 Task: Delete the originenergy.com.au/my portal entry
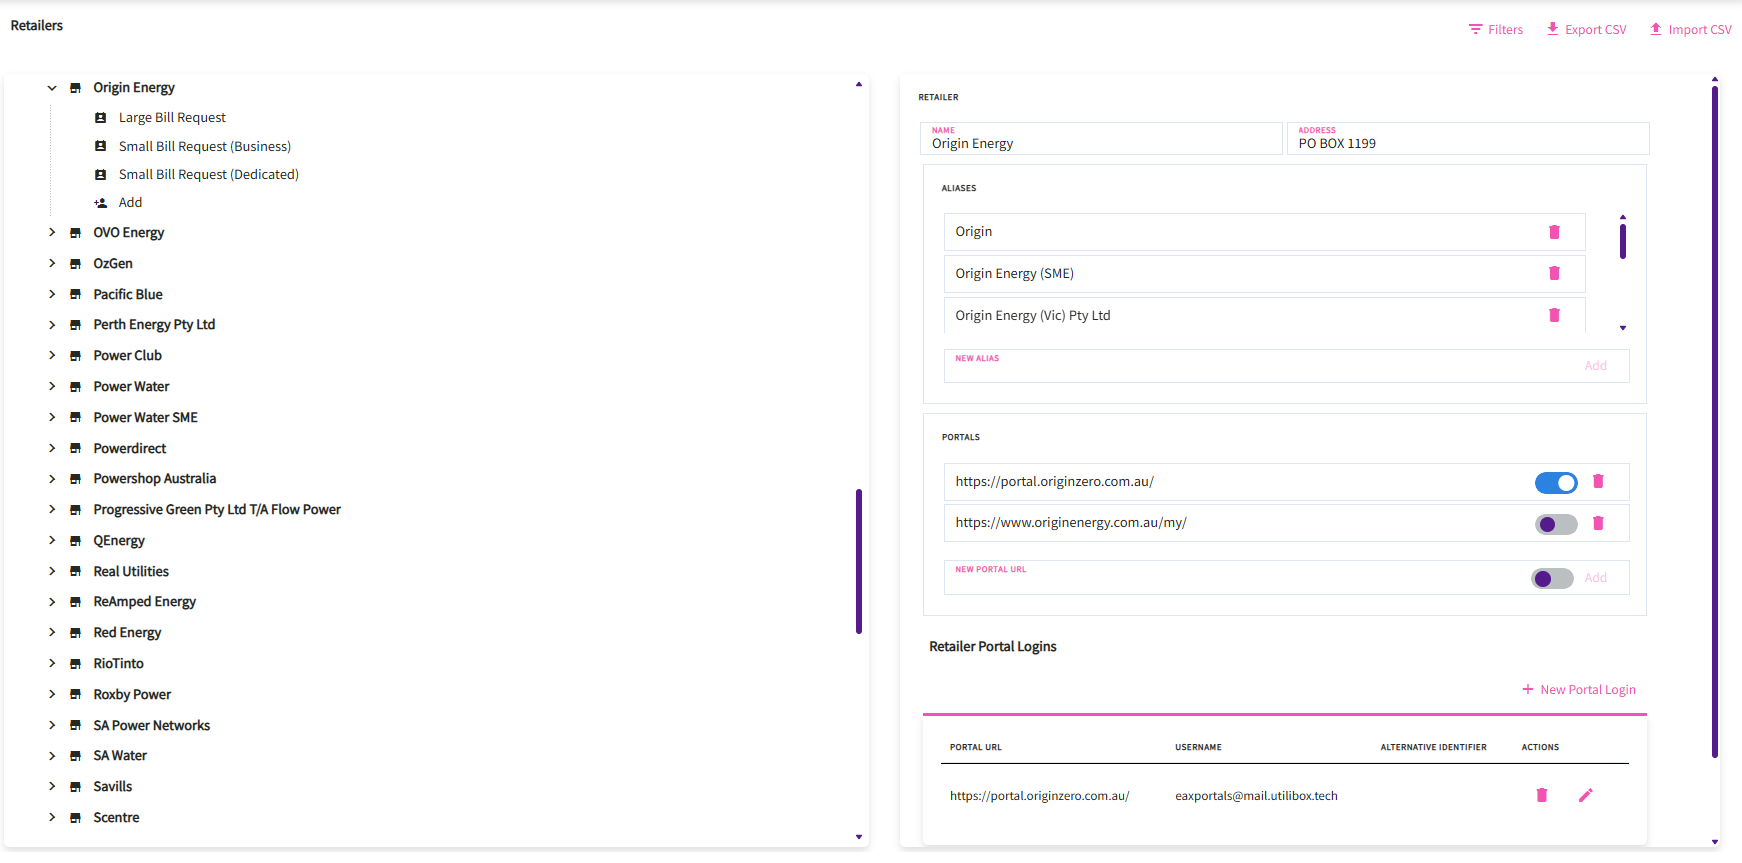click(1598, 523)
